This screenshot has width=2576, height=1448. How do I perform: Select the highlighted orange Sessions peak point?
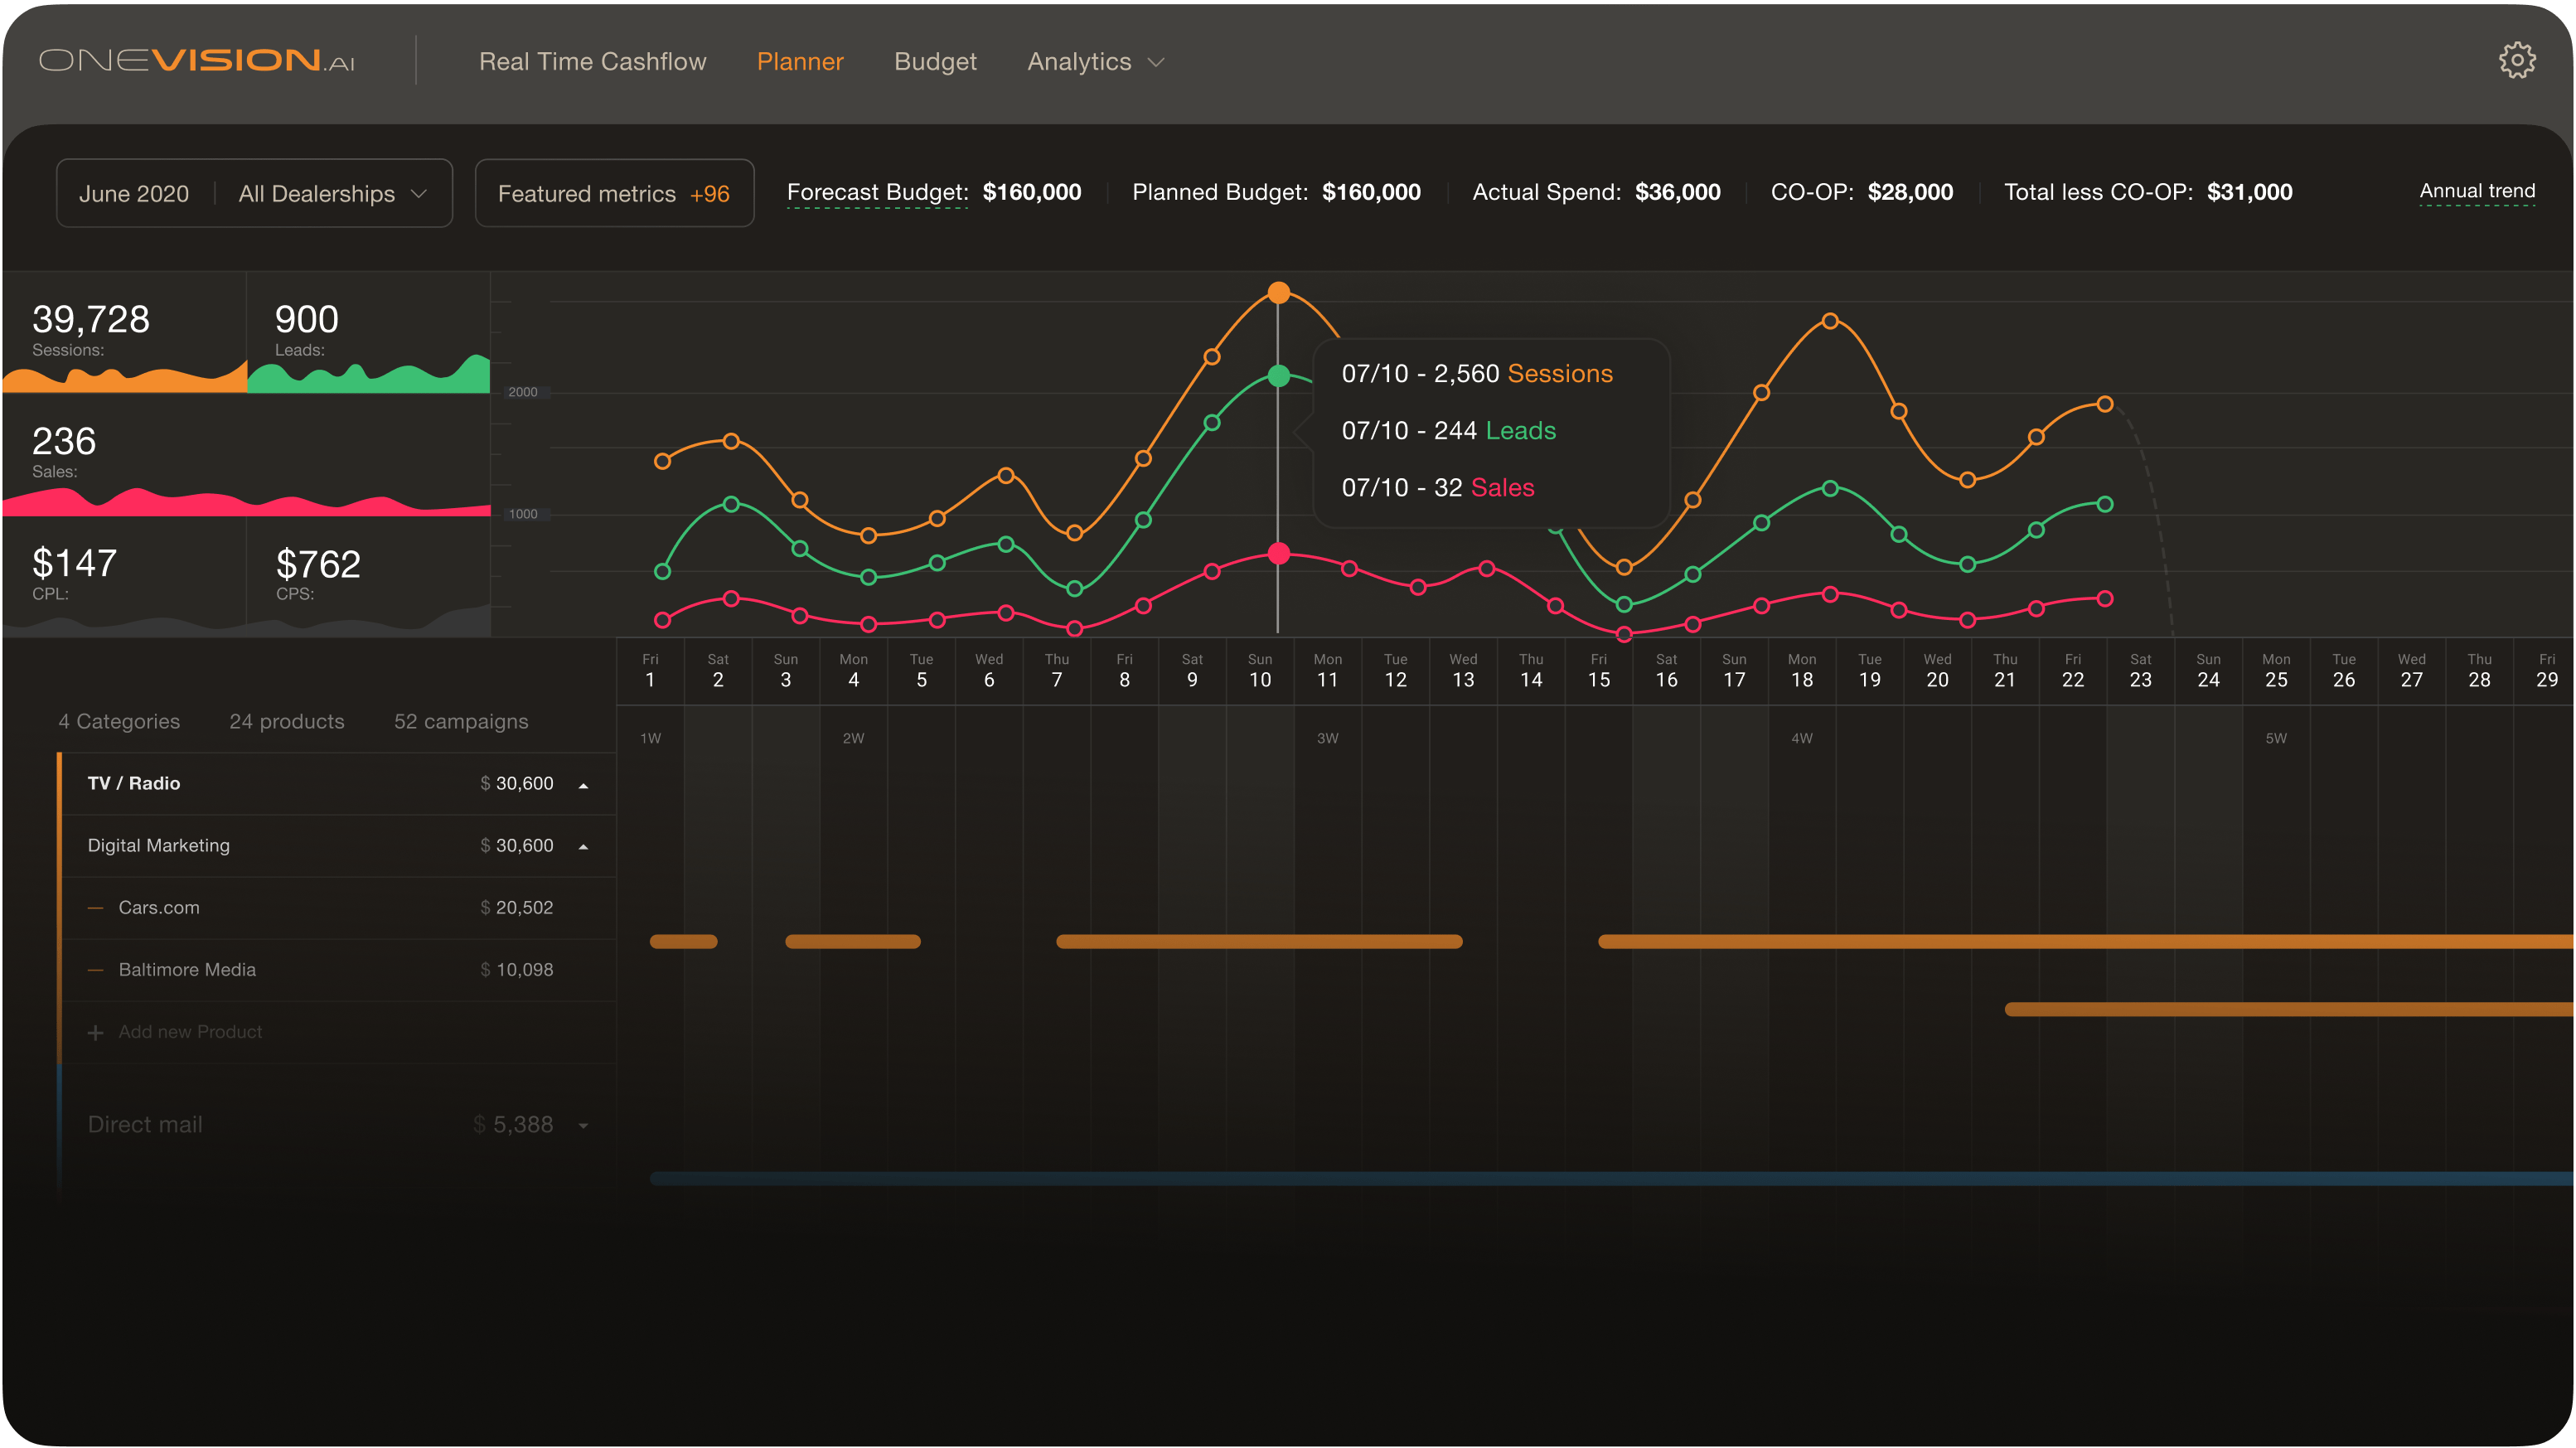(x=1278, y=293)
